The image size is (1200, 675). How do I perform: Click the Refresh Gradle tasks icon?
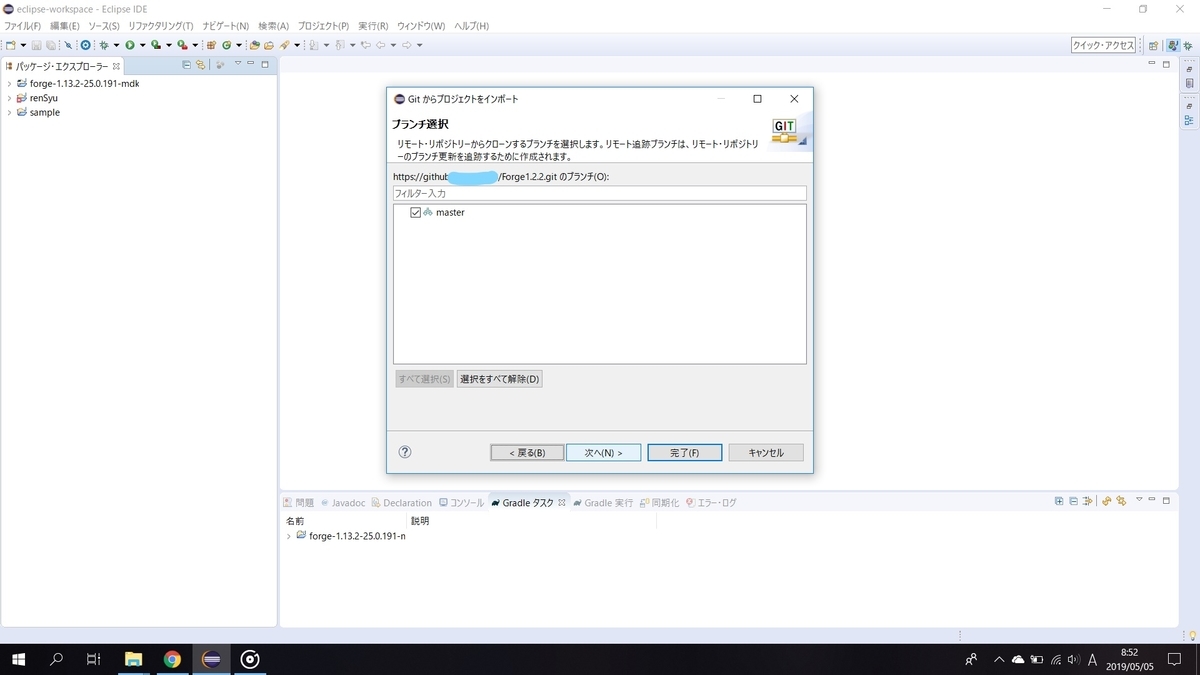tap(1107, 501)
